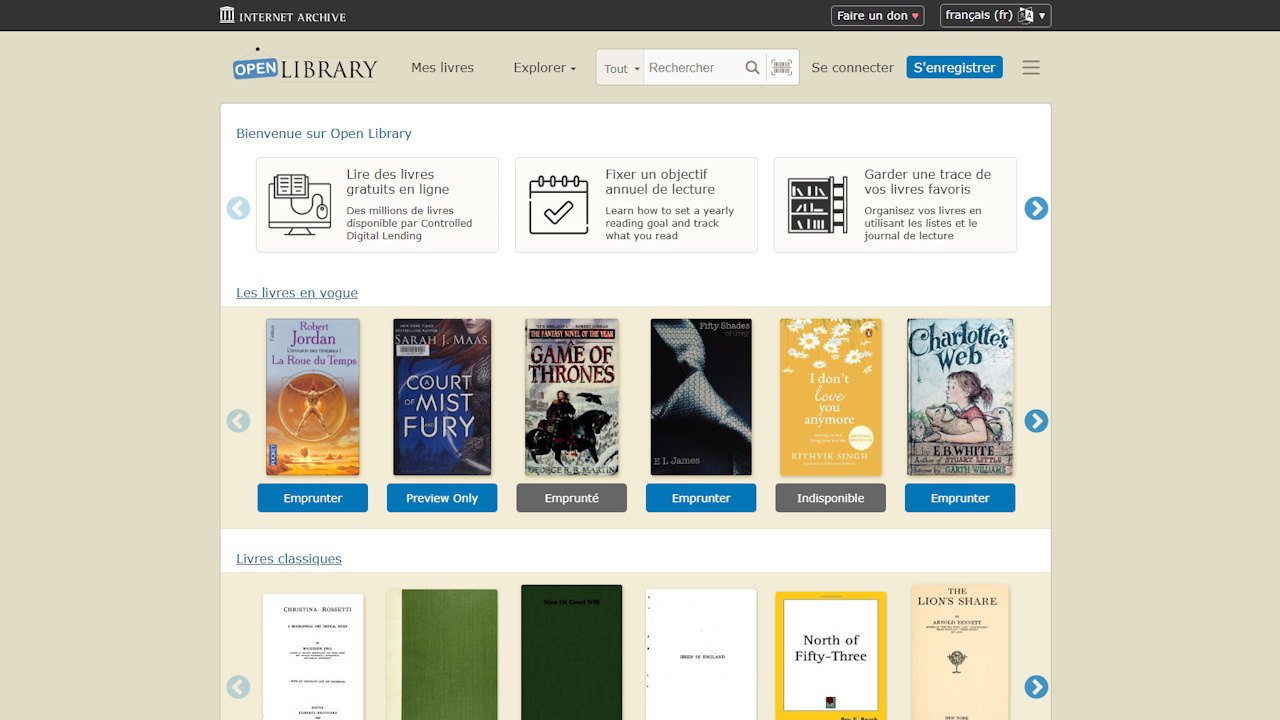Click the magnifying glass search icon
The image size is (1280, 720).
click(x=752, y=67)
